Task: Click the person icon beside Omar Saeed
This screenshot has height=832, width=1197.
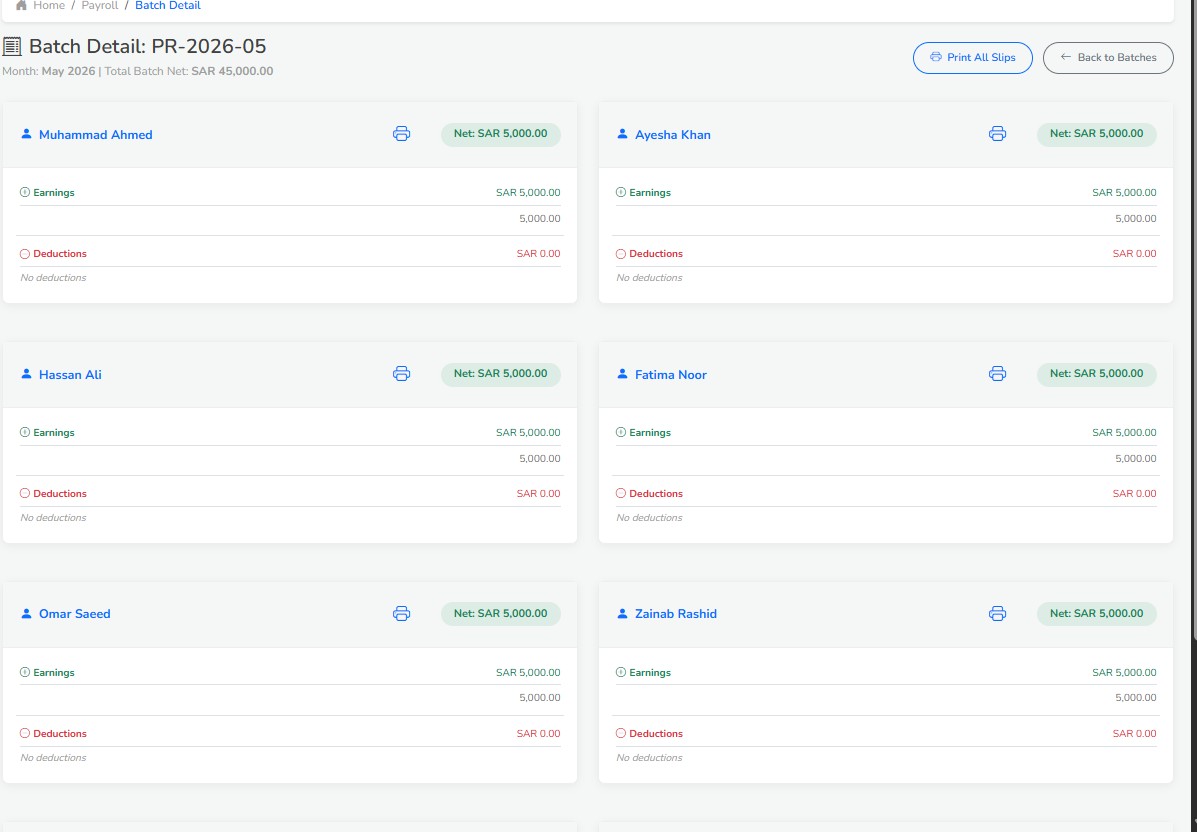Action: pyautogui.click(x=26, y=614)
